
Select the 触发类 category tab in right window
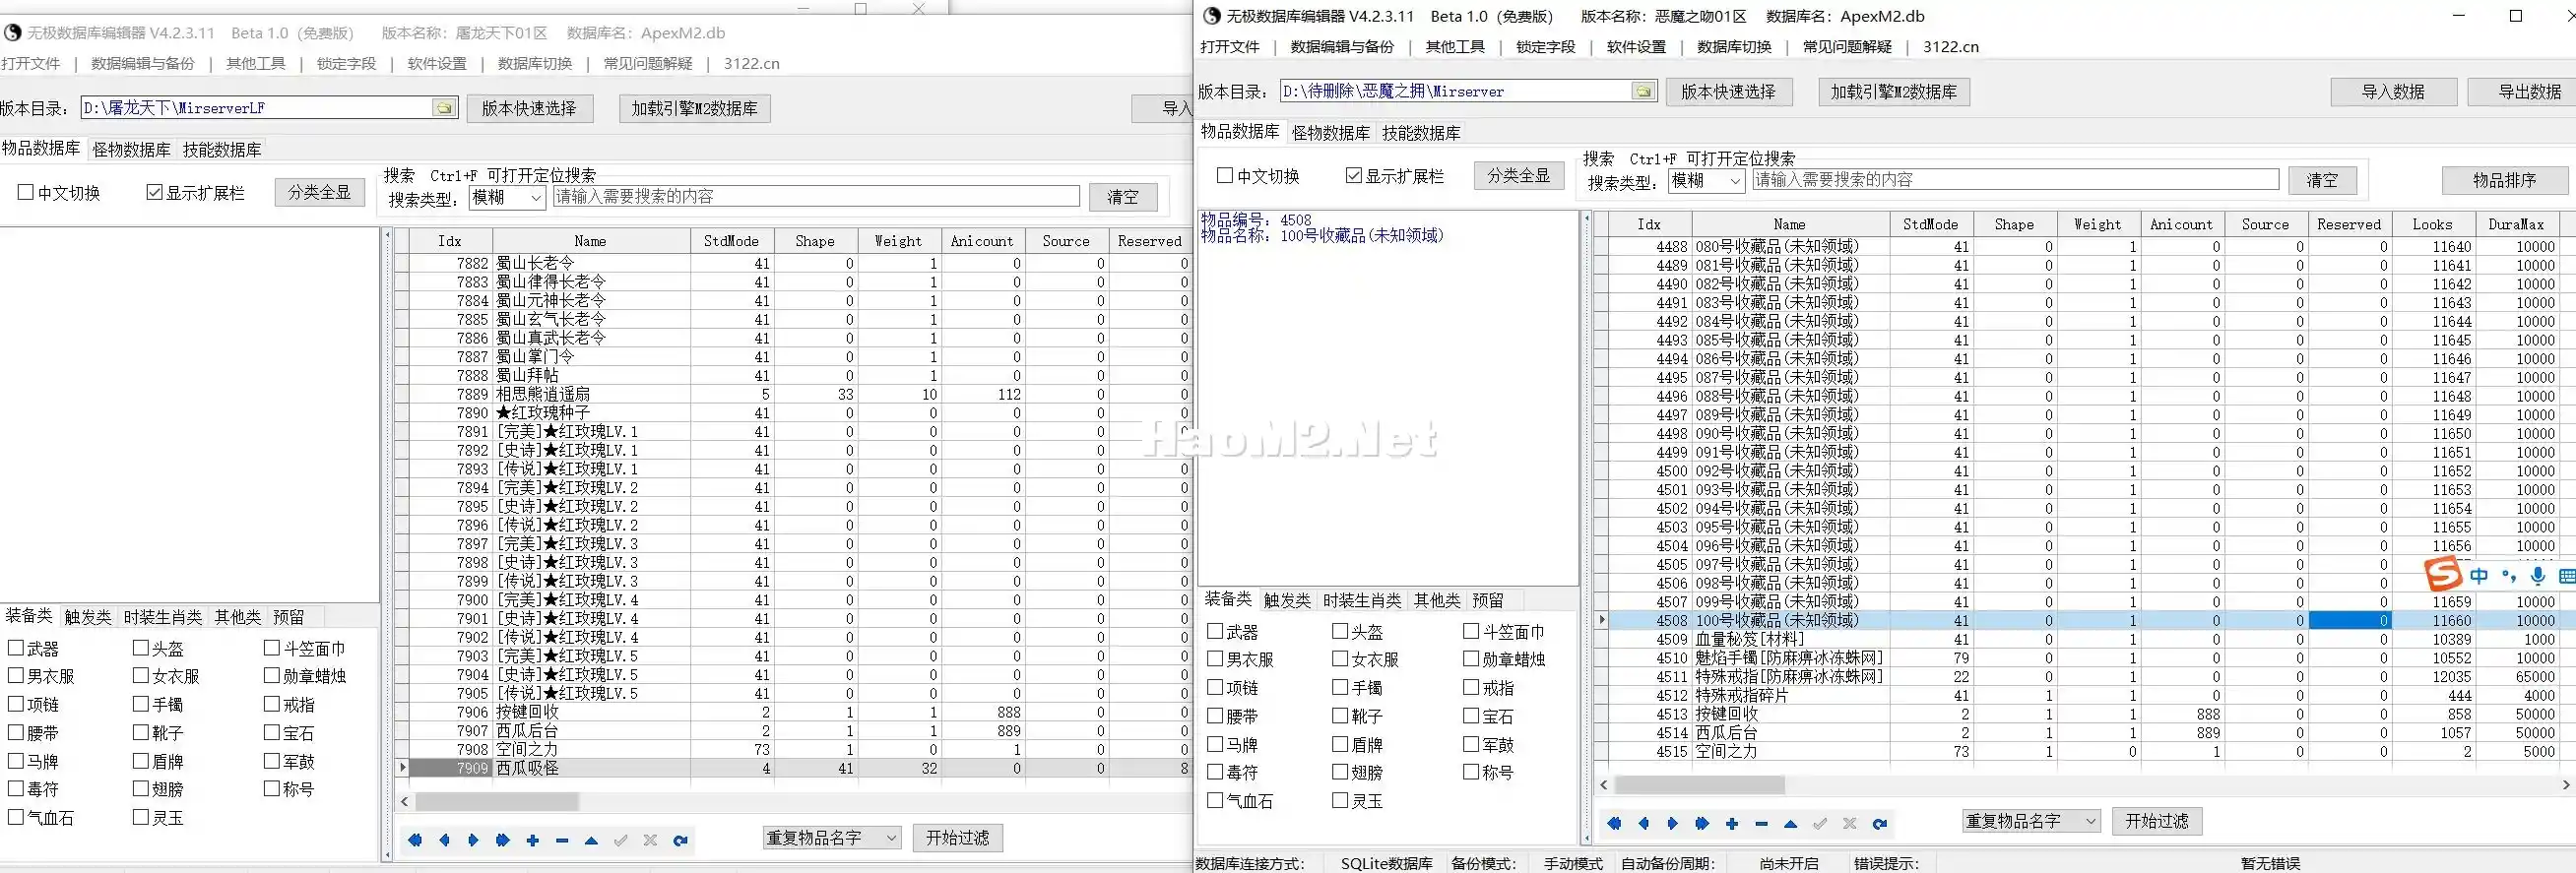click(1287, 600)
